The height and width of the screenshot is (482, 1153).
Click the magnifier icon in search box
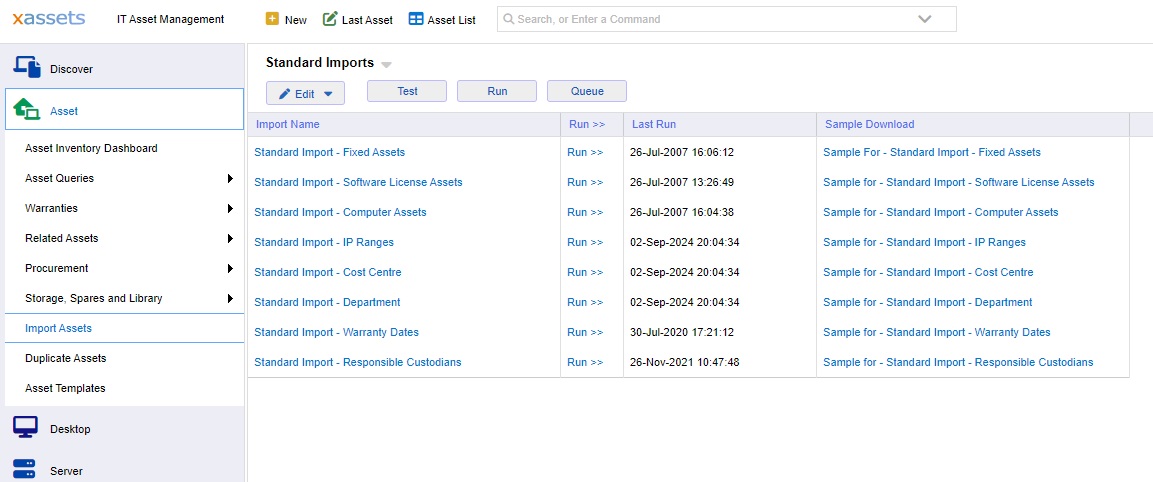coord(509,19)
